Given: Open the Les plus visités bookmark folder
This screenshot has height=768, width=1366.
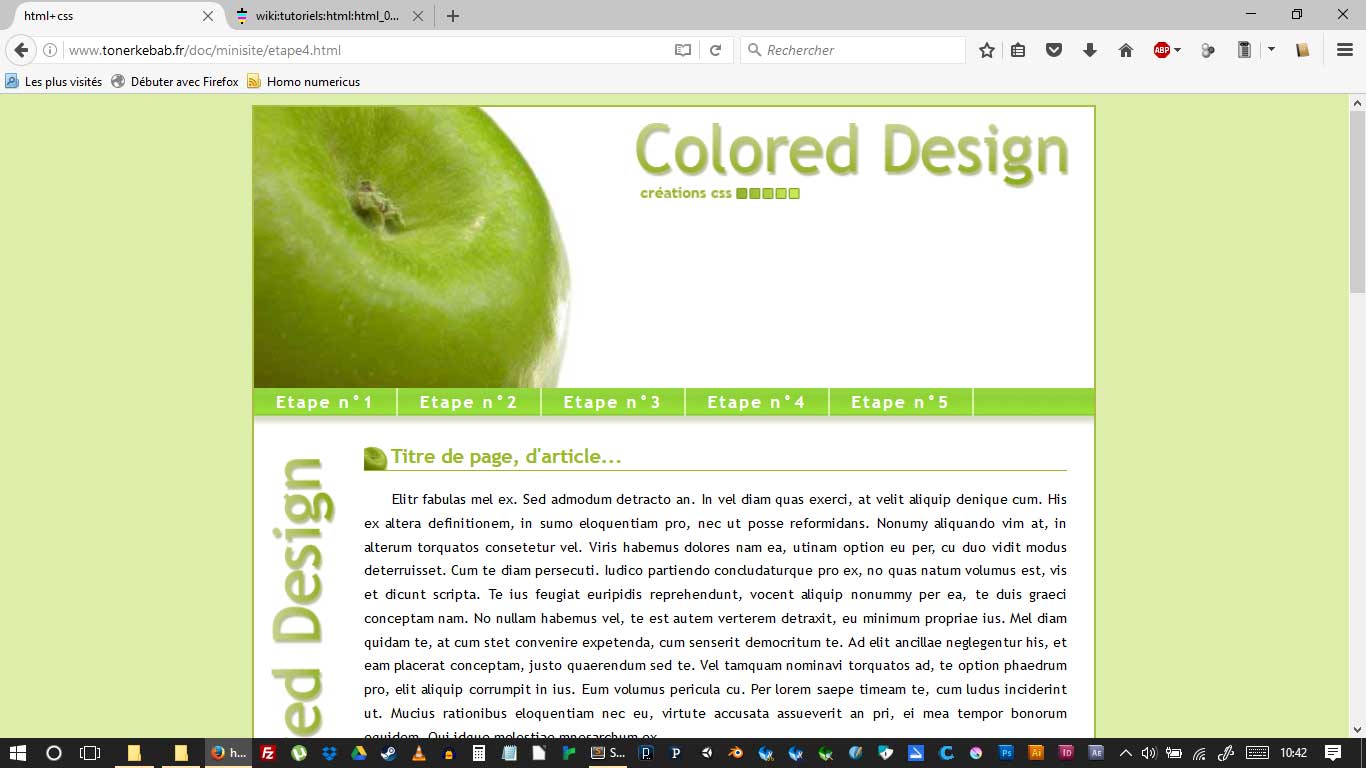Looking at the screenshot, I should coord(54,82).
